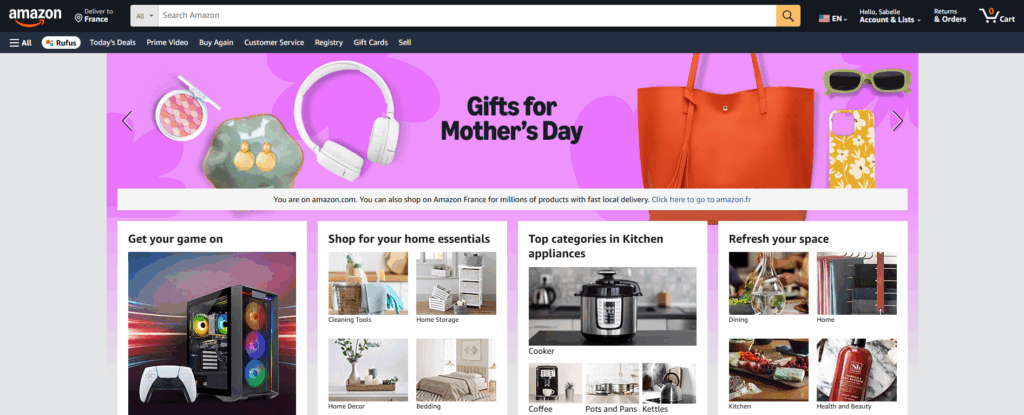
Task: Select the Cleaning Tools thumbnail
Action: coord(368,284)
